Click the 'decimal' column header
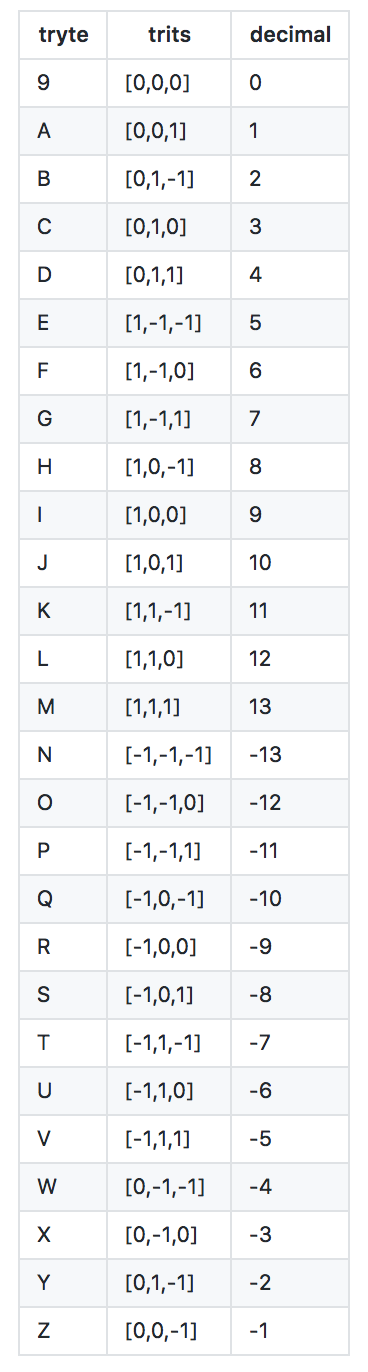 (x=291, y=35)
